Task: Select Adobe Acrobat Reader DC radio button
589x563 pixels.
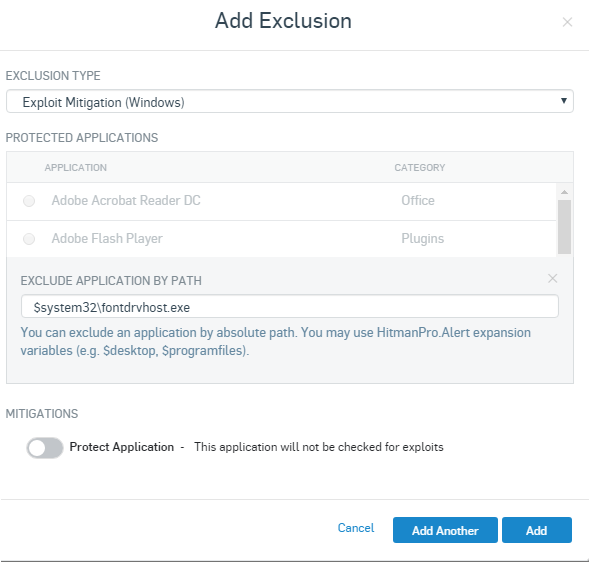Action: [29, 201]
